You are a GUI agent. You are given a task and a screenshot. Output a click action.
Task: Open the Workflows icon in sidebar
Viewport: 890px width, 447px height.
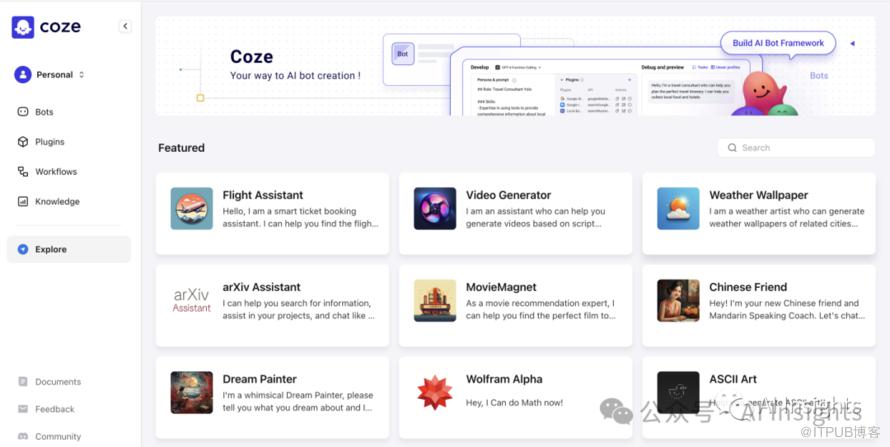(23, 171)
